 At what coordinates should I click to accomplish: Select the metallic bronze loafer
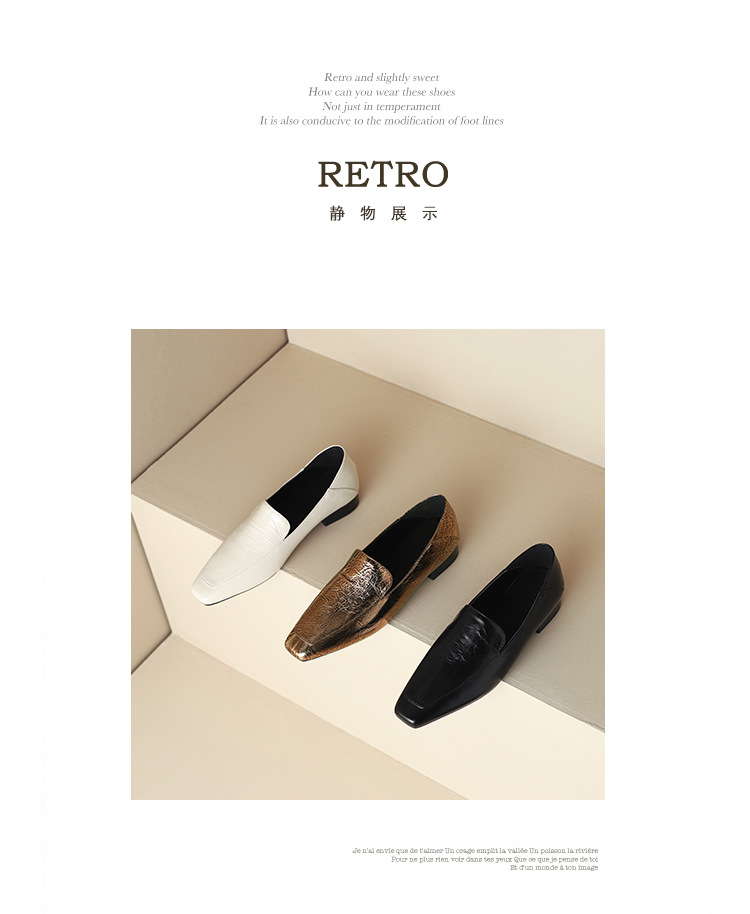372,578
